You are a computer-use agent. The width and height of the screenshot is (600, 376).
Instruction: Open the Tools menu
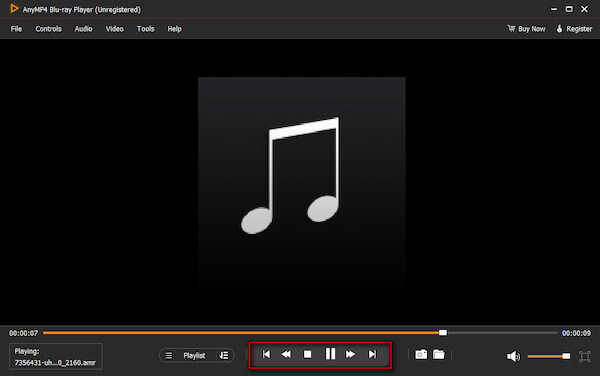[145, 29]
